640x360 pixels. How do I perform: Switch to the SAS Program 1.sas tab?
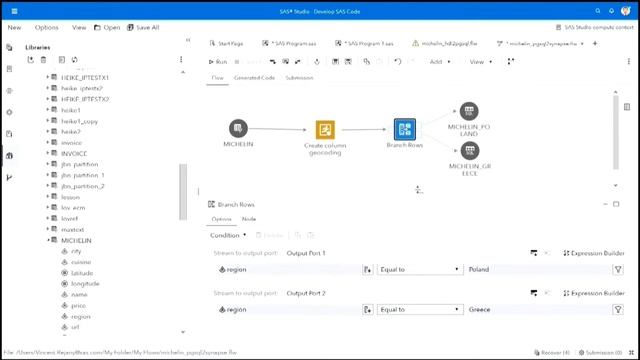point(364,43)
